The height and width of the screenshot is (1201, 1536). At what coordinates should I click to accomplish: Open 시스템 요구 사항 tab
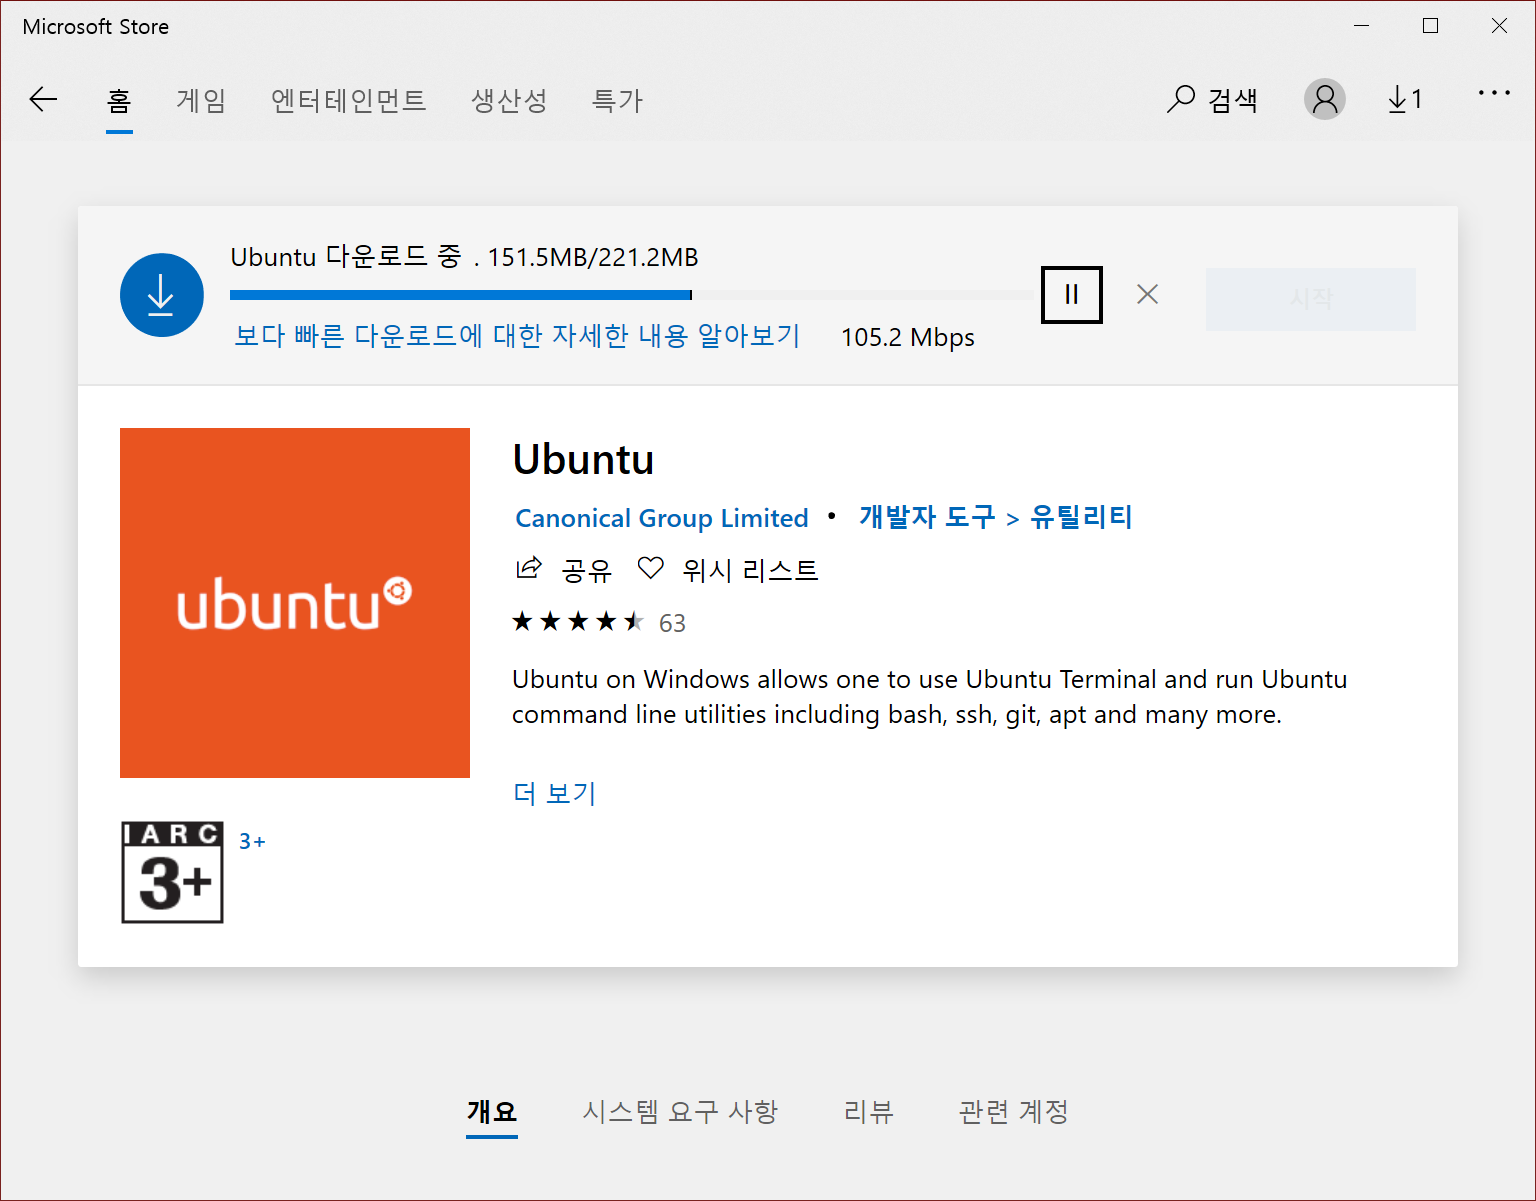point(680,1111)
